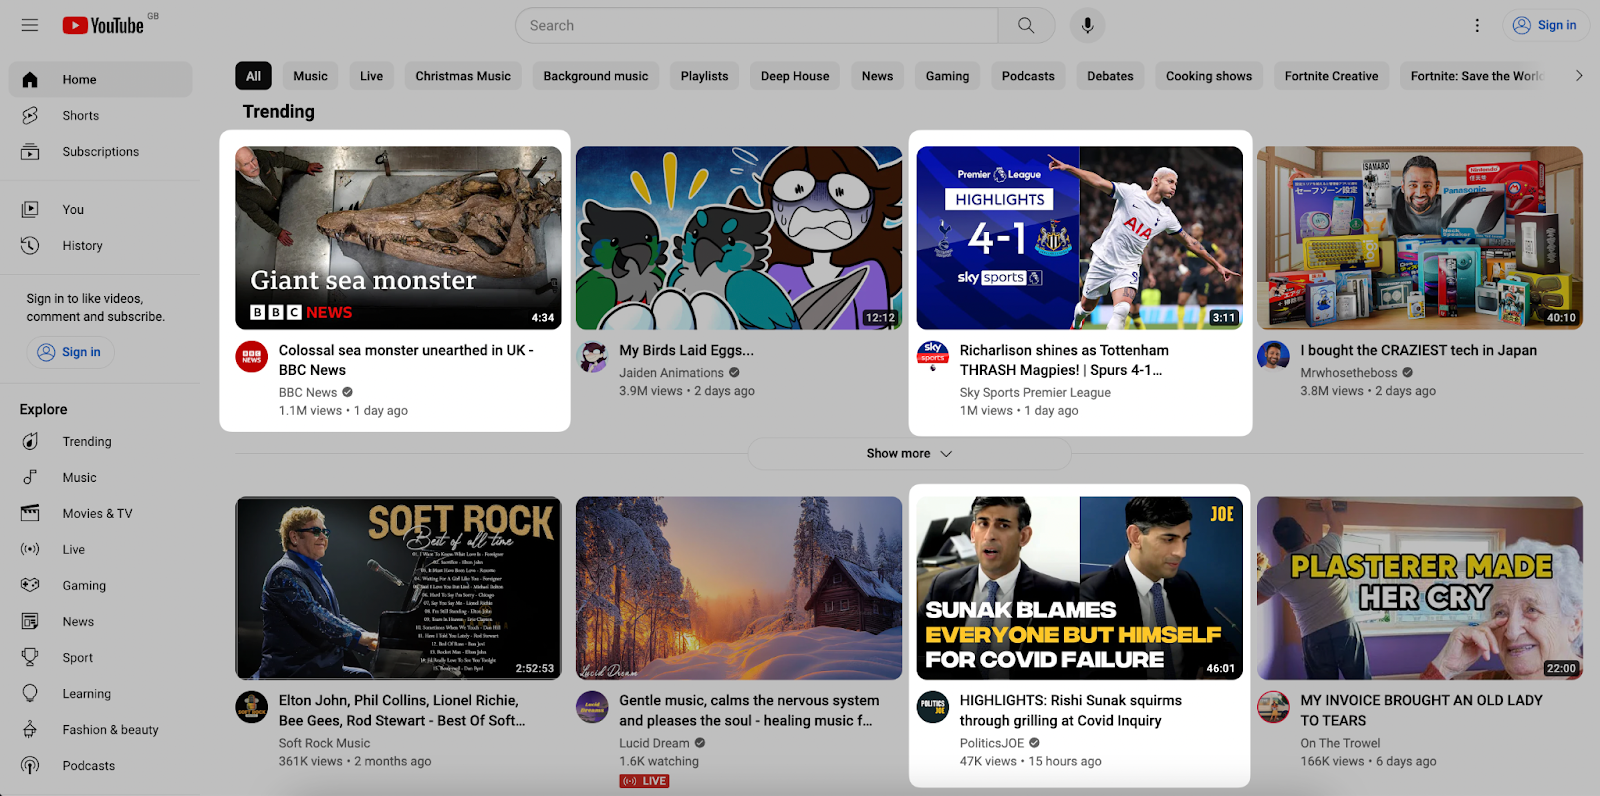Open Shorts in the sidebar
Screen dimensions: 1600x796
[x=100, y=115]
